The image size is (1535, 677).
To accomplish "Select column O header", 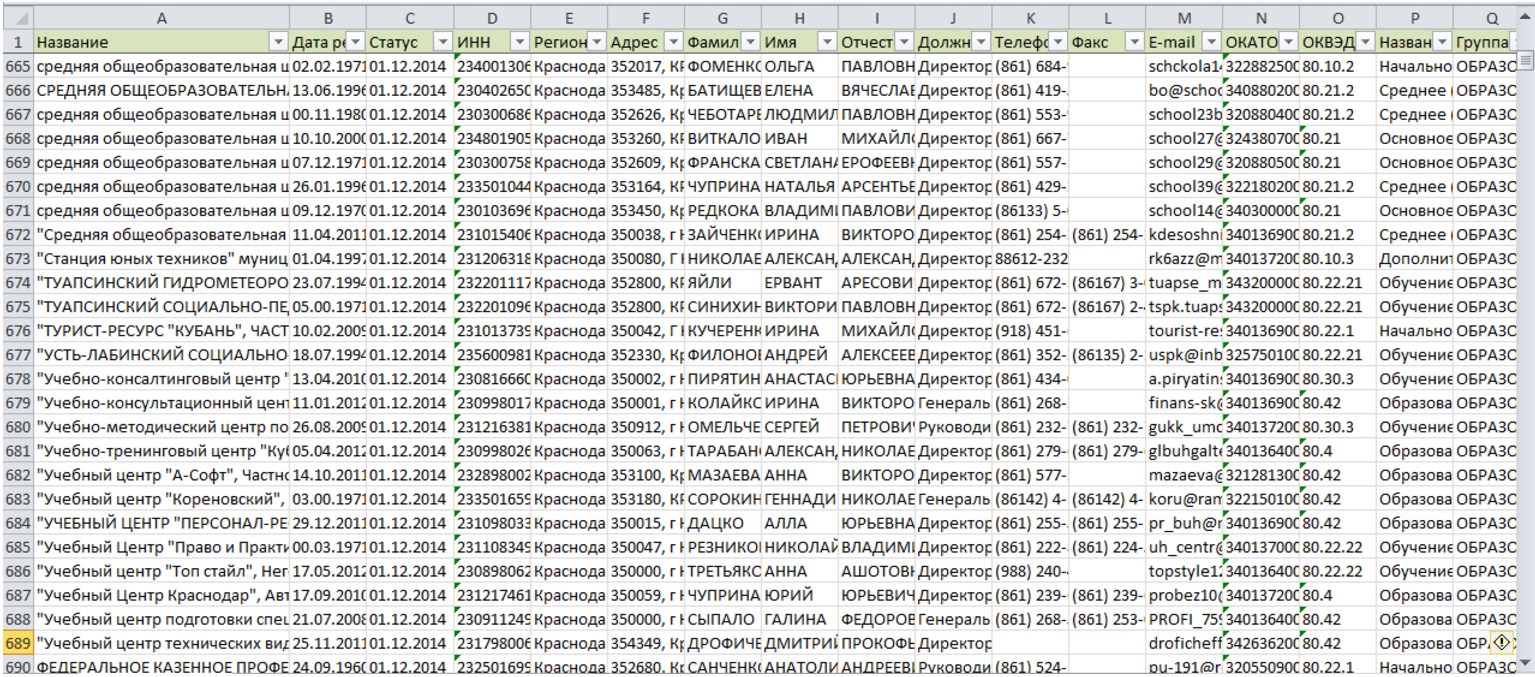I will tap(1338, 19).
